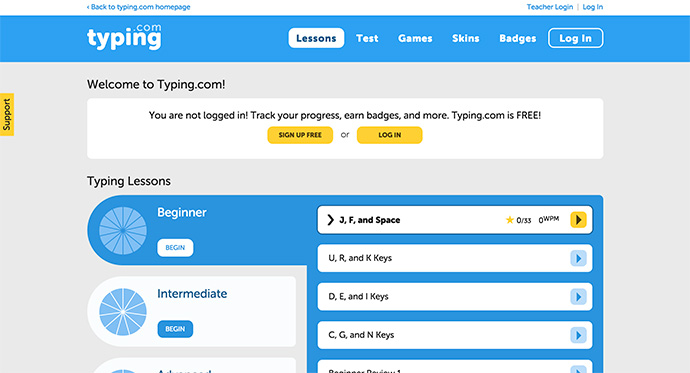The image size is (690, 373).
Task: Click the SIGN UP FREE button
Action: pyautogui.click(x=300, y=135)
